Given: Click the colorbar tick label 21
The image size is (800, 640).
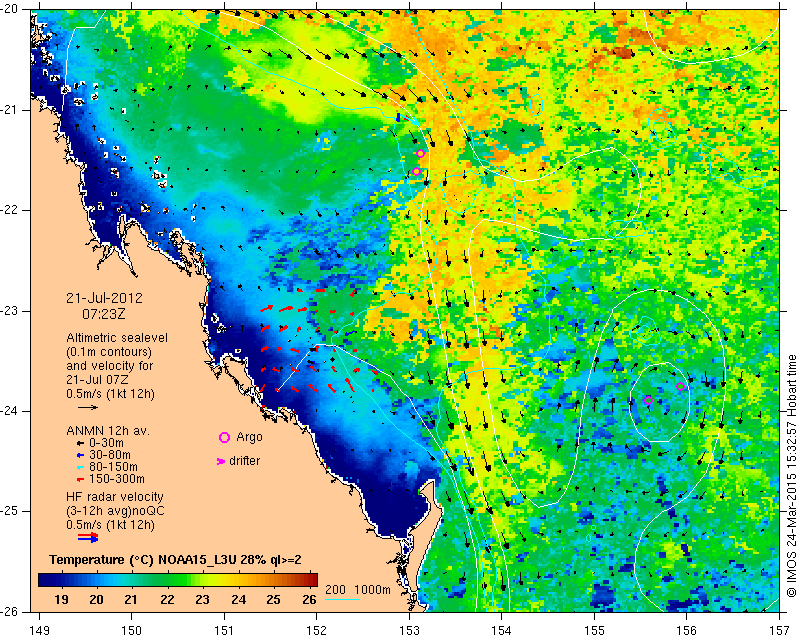Looking at the screenshot, I should click(132, 600).
